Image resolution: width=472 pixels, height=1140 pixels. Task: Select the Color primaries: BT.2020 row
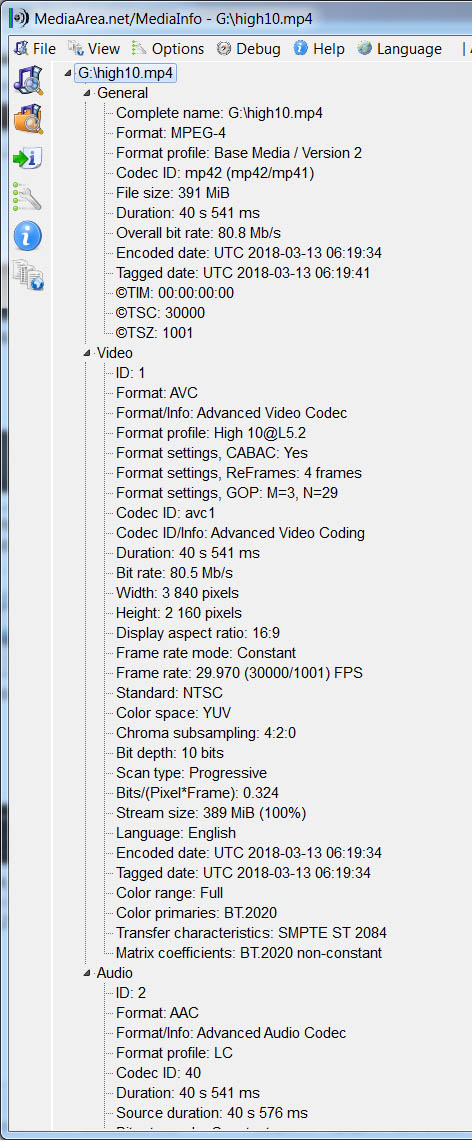click(196, 912)
